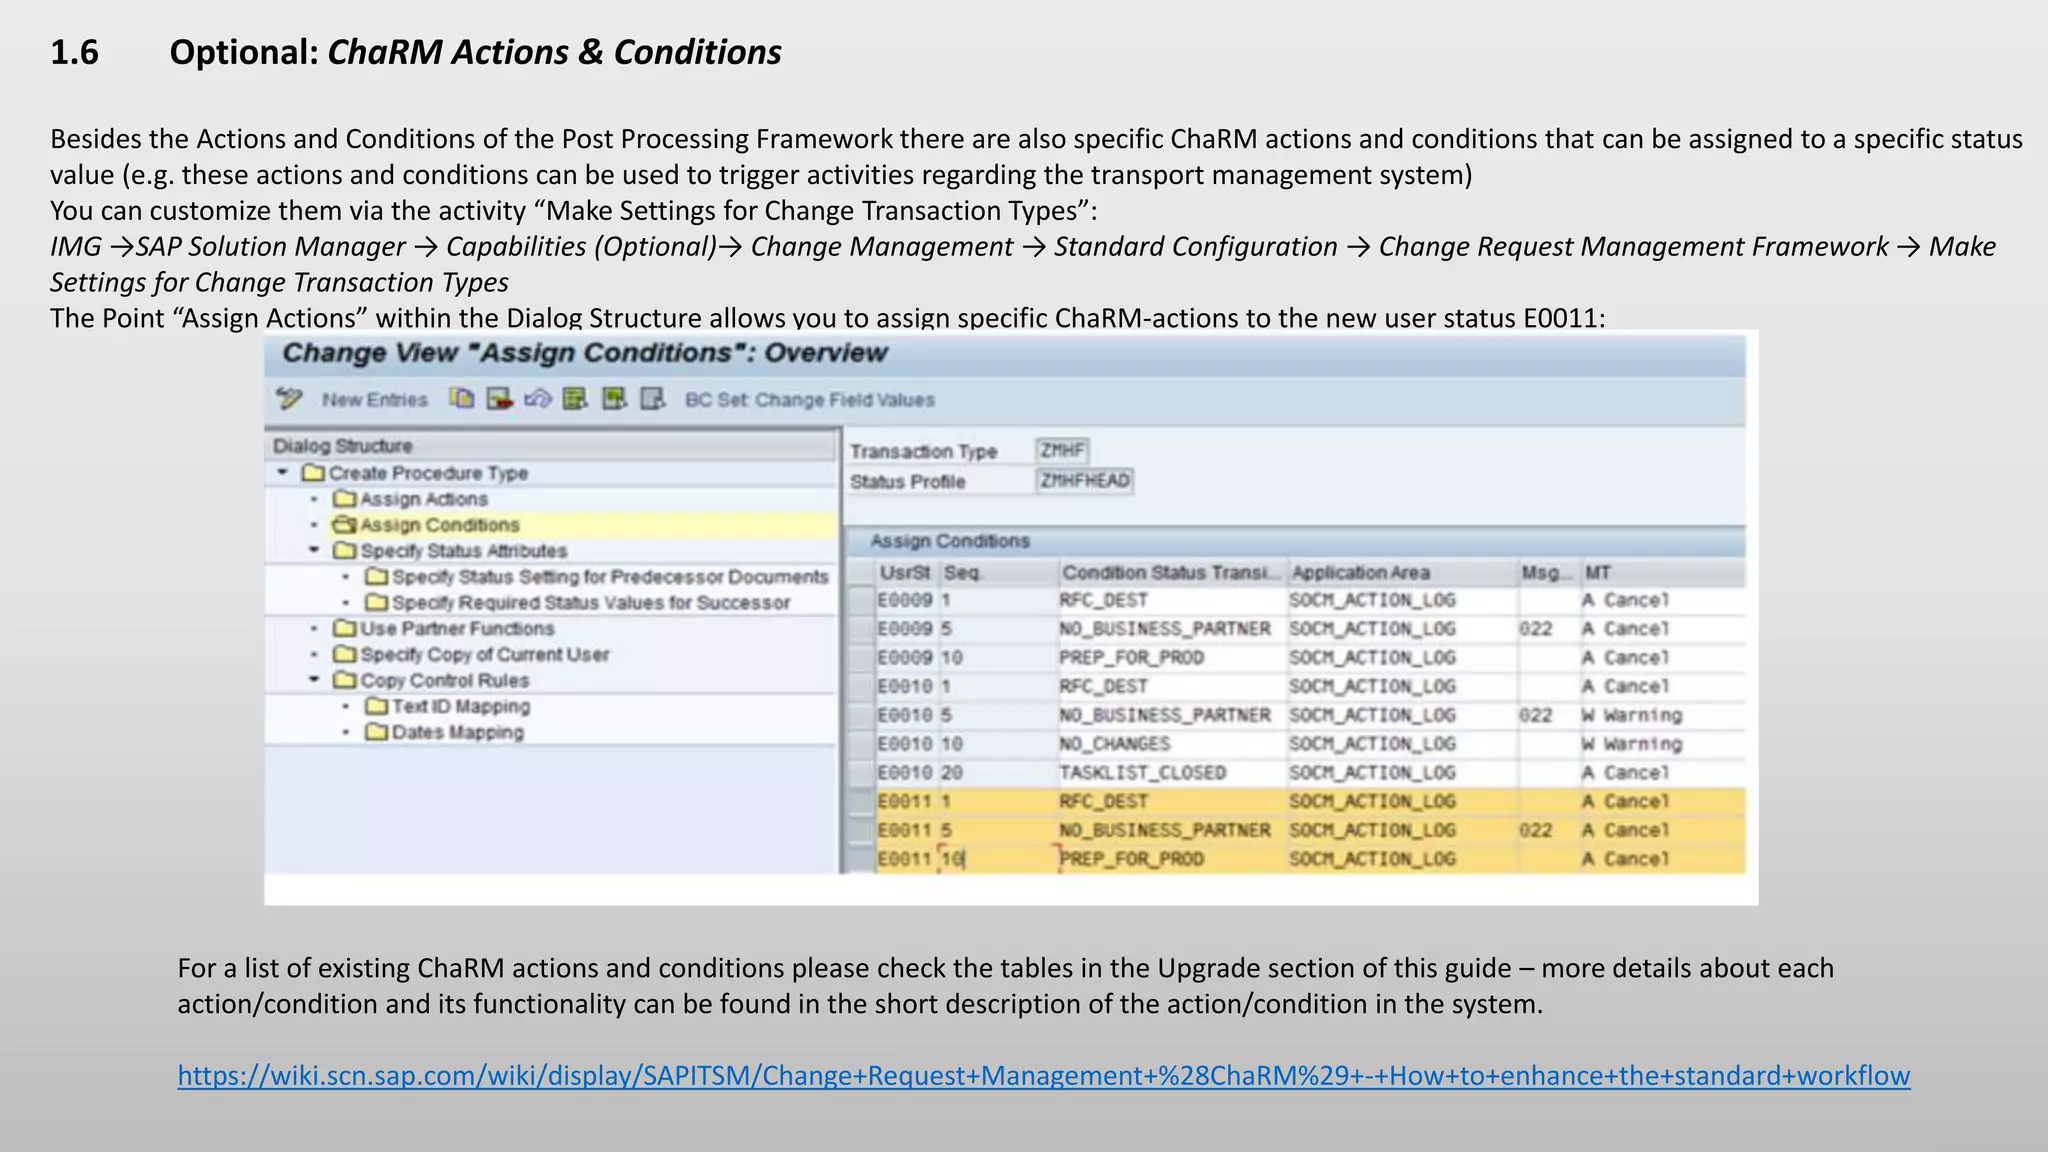
Task: Click the Copy As toolbar icon
Action: click(x=461, y=399)
